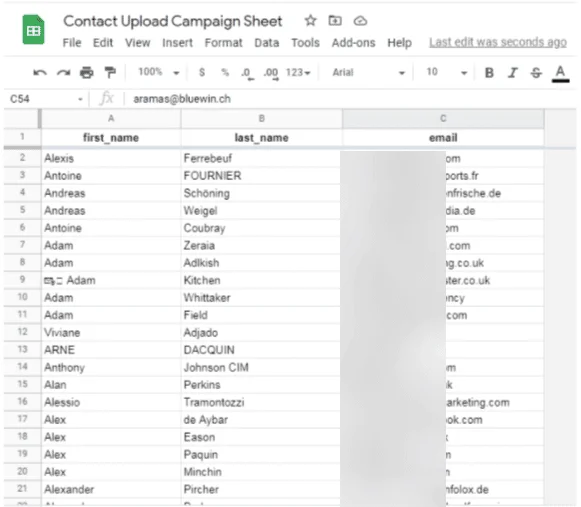Select cell containing Alexis

111,158
